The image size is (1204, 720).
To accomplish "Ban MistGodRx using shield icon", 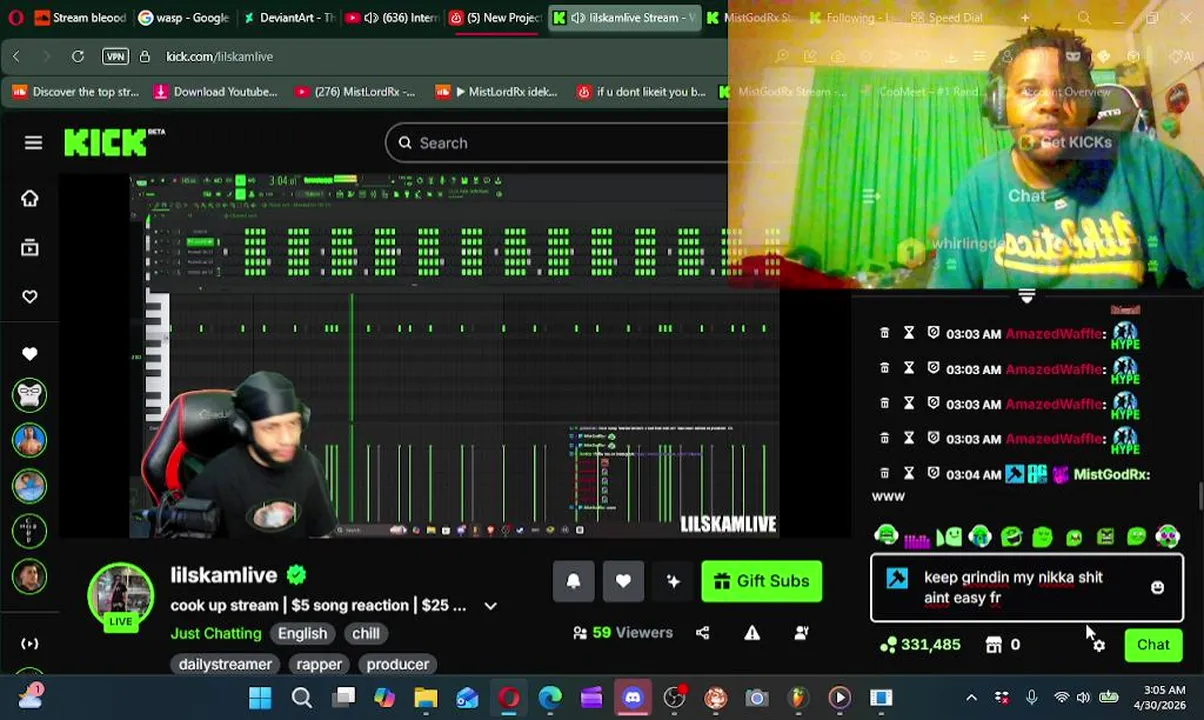I will click(x=933, y=473).
